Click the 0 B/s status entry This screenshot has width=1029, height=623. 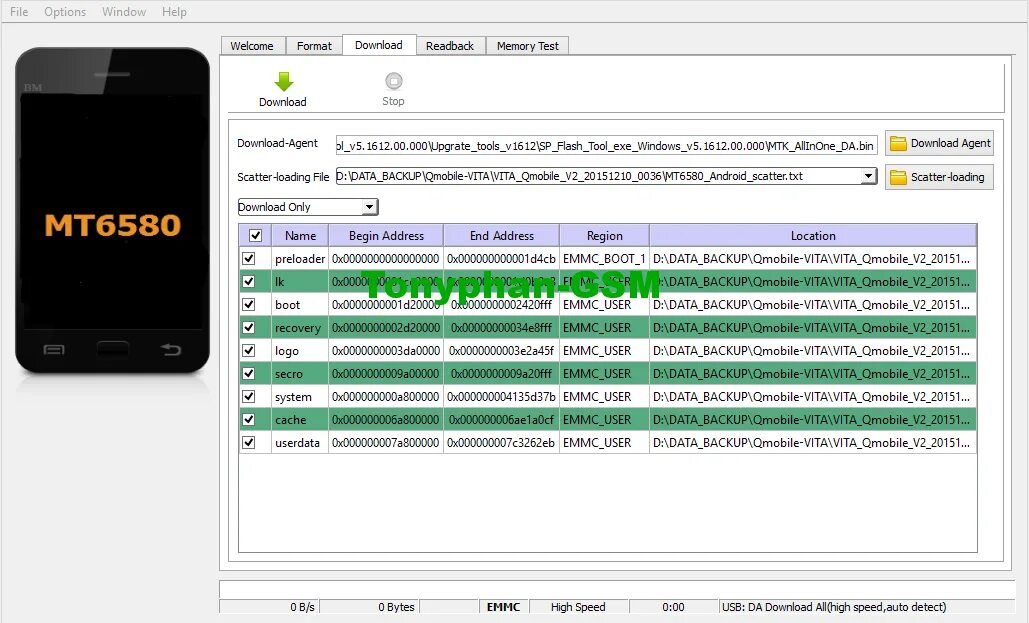[303, 607]
